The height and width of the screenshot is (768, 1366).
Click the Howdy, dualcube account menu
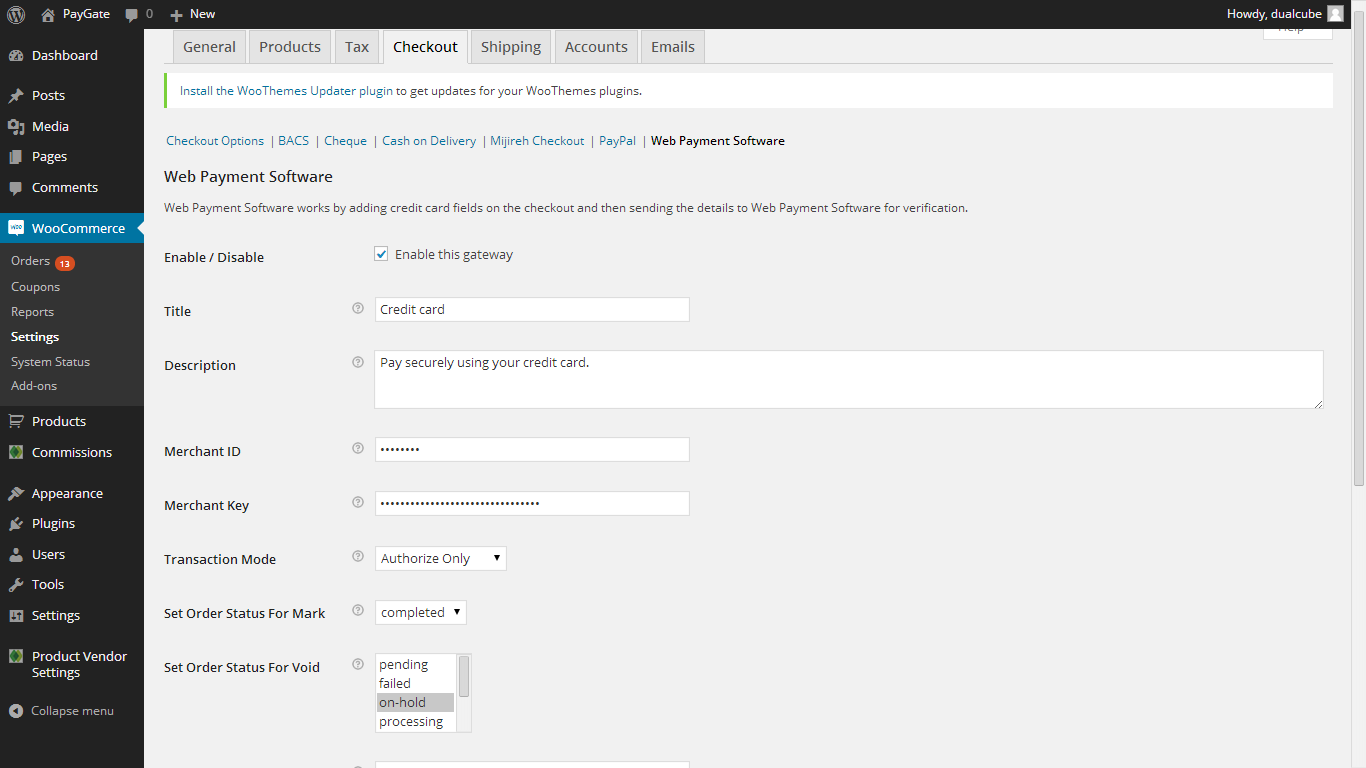(x=1285, y=14)
